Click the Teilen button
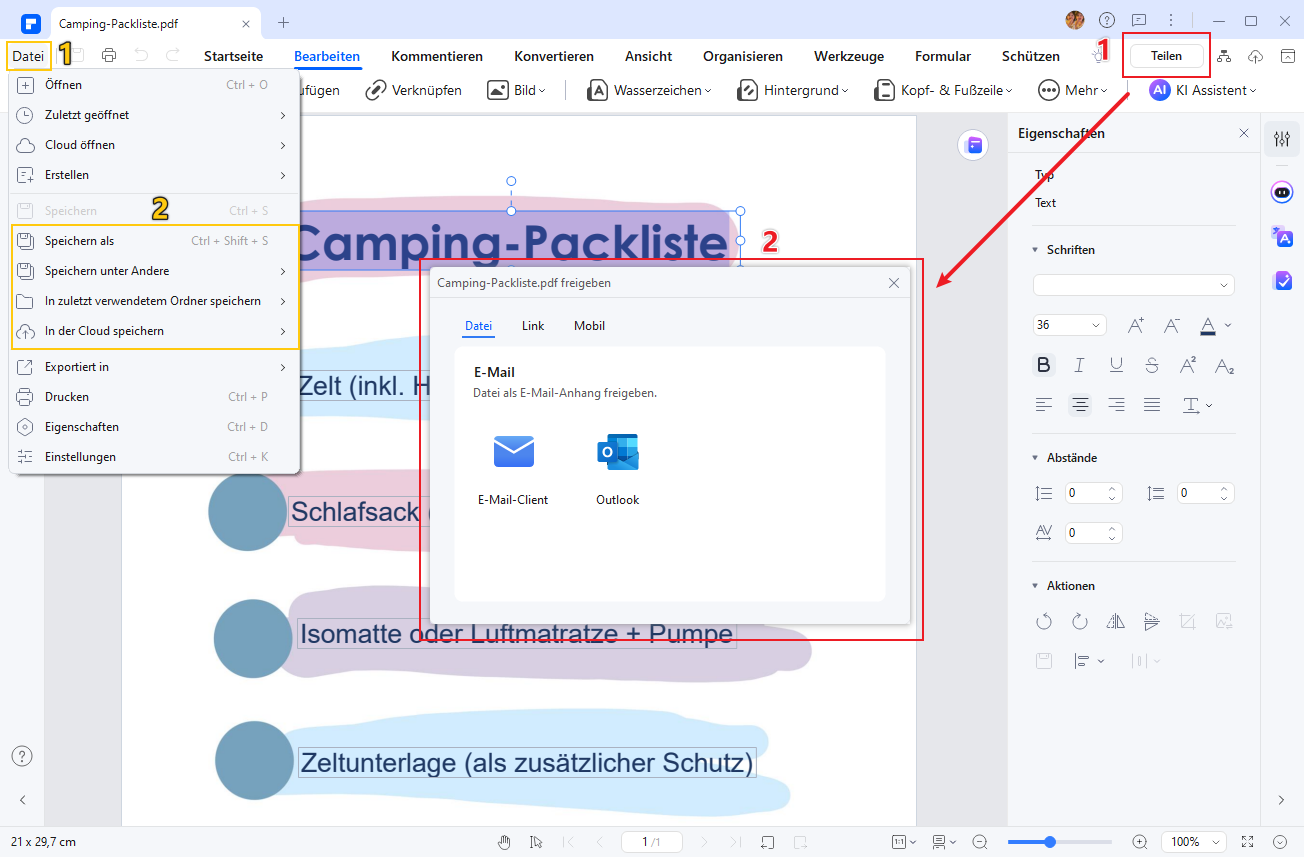Screen dimensions: 1304x857 (1166, 55)
